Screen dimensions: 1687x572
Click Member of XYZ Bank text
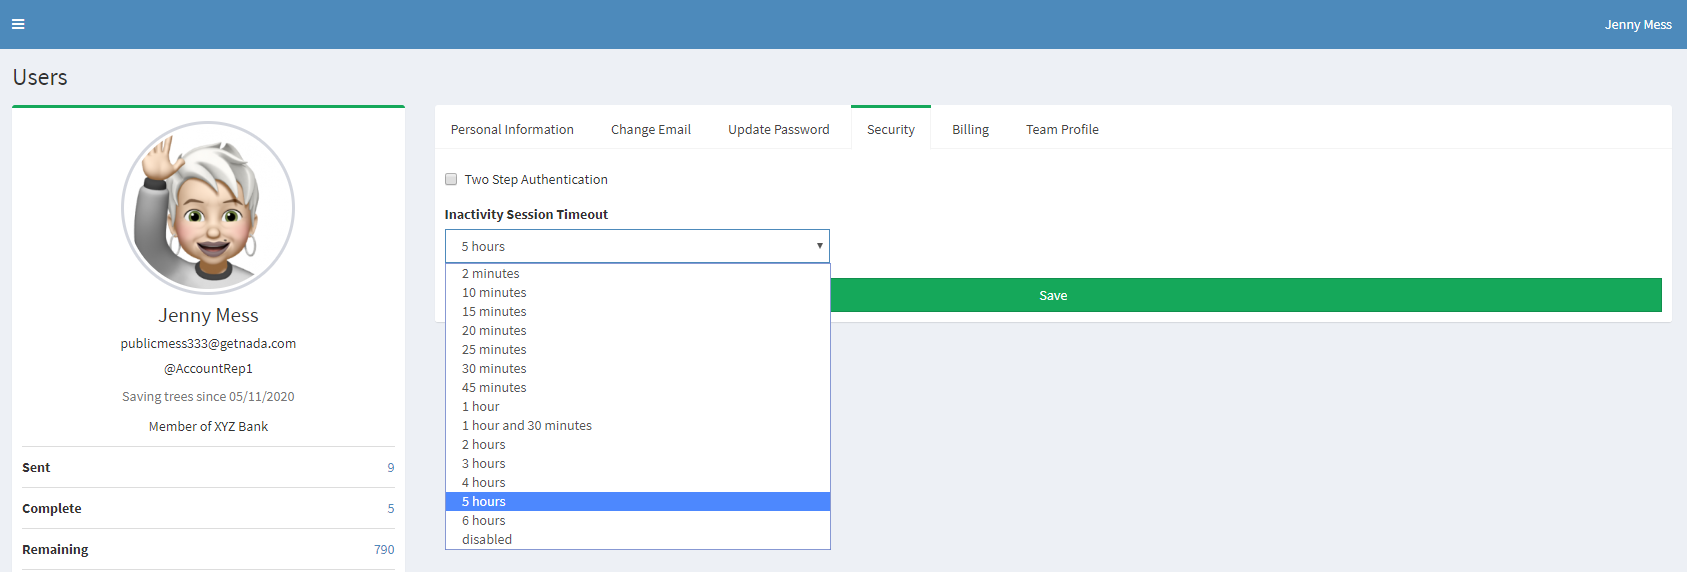pos(208,426)
